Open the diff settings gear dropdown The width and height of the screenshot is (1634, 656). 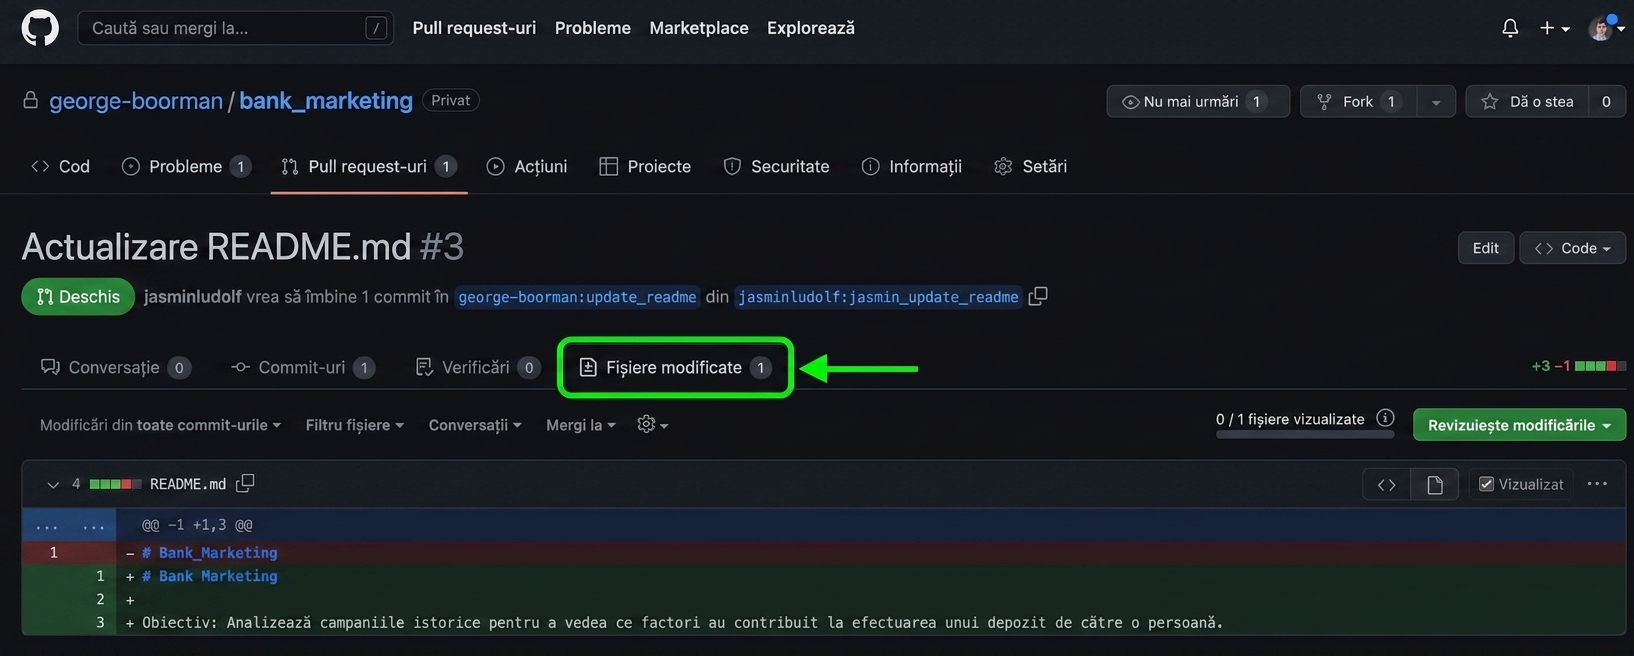(652, 424)
